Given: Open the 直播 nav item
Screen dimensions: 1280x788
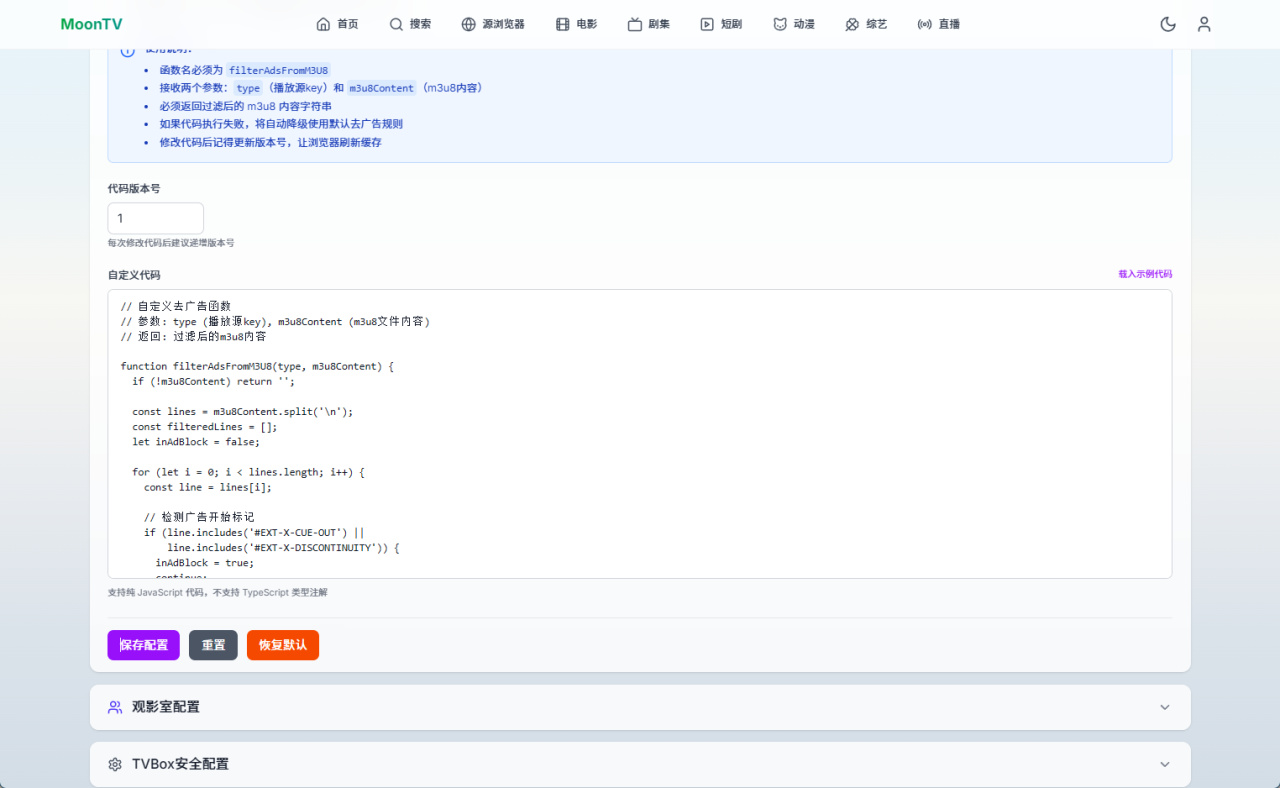Looking at the screenshot, I should 939,24.
